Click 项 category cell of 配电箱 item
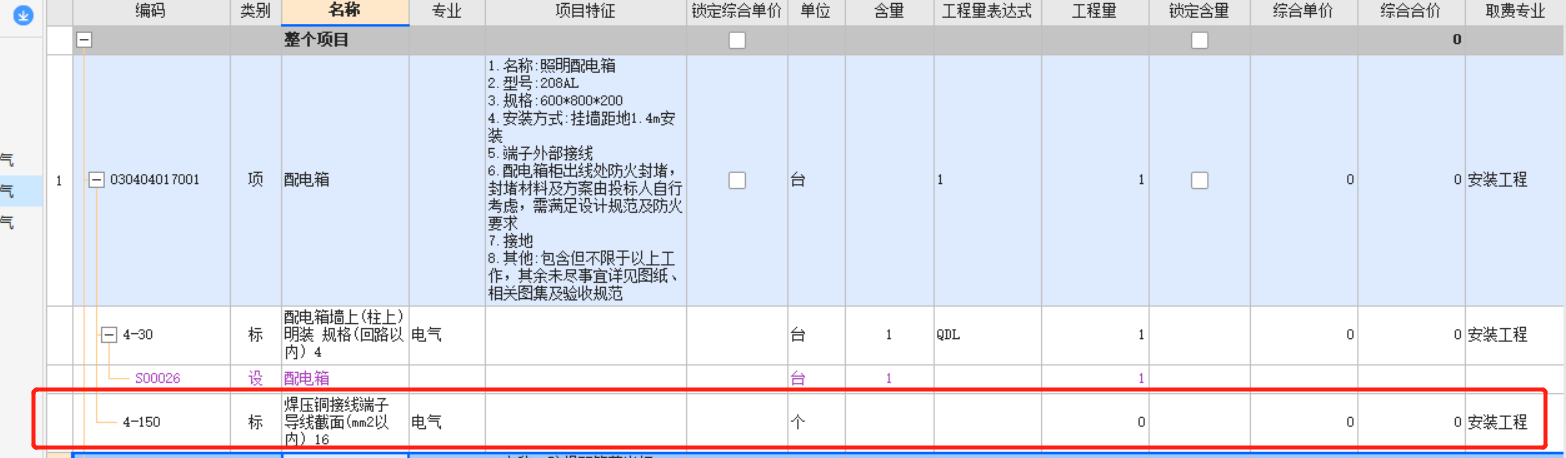The height and width of the screenshot is (458, 1566). click(x=256, y=180)
